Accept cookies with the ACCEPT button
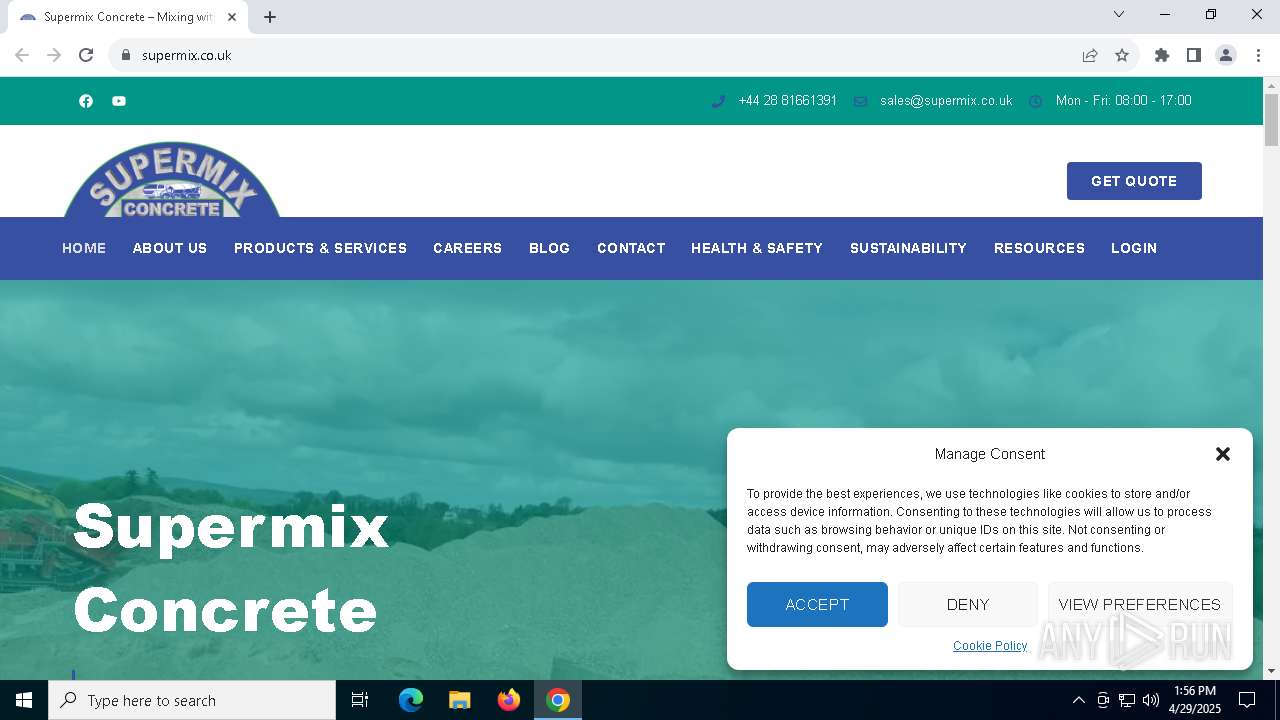Screen dimensions: 1280x720 (x=817, y=604)
